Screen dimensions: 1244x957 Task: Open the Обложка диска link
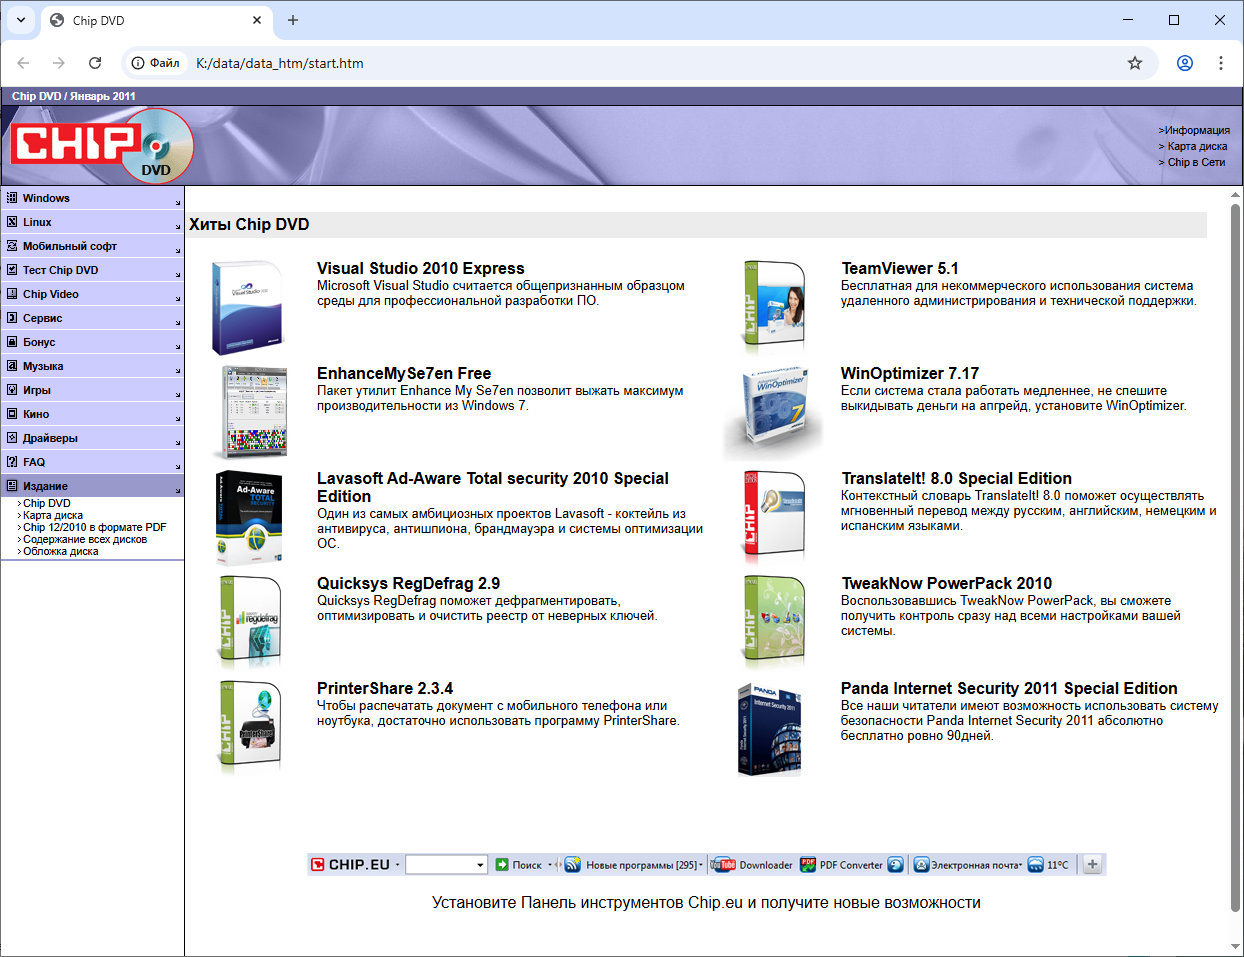coord(61,551)
